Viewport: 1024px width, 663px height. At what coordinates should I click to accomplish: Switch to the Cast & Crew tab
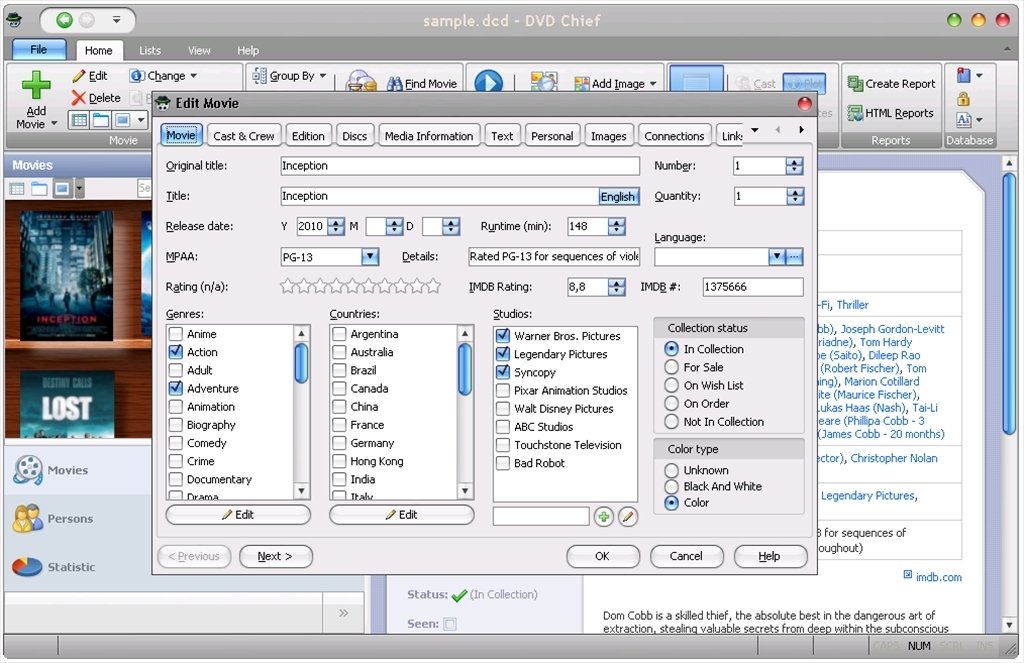click(x=244, y=136)
